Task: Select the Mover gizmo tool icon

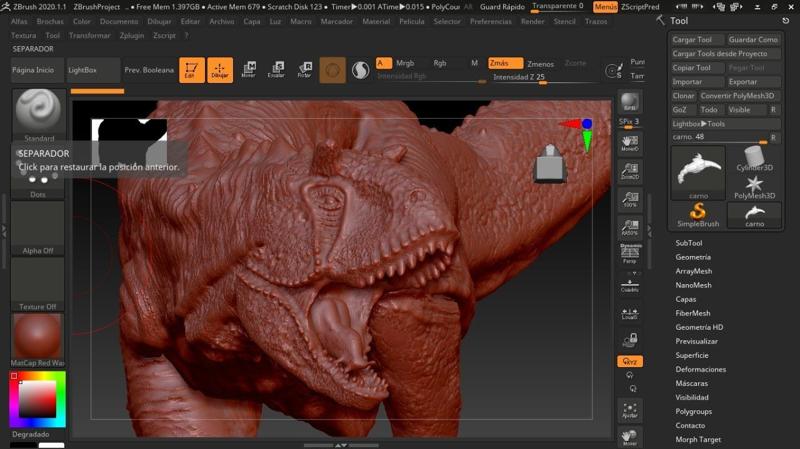Action: click(x=248, y=70)
